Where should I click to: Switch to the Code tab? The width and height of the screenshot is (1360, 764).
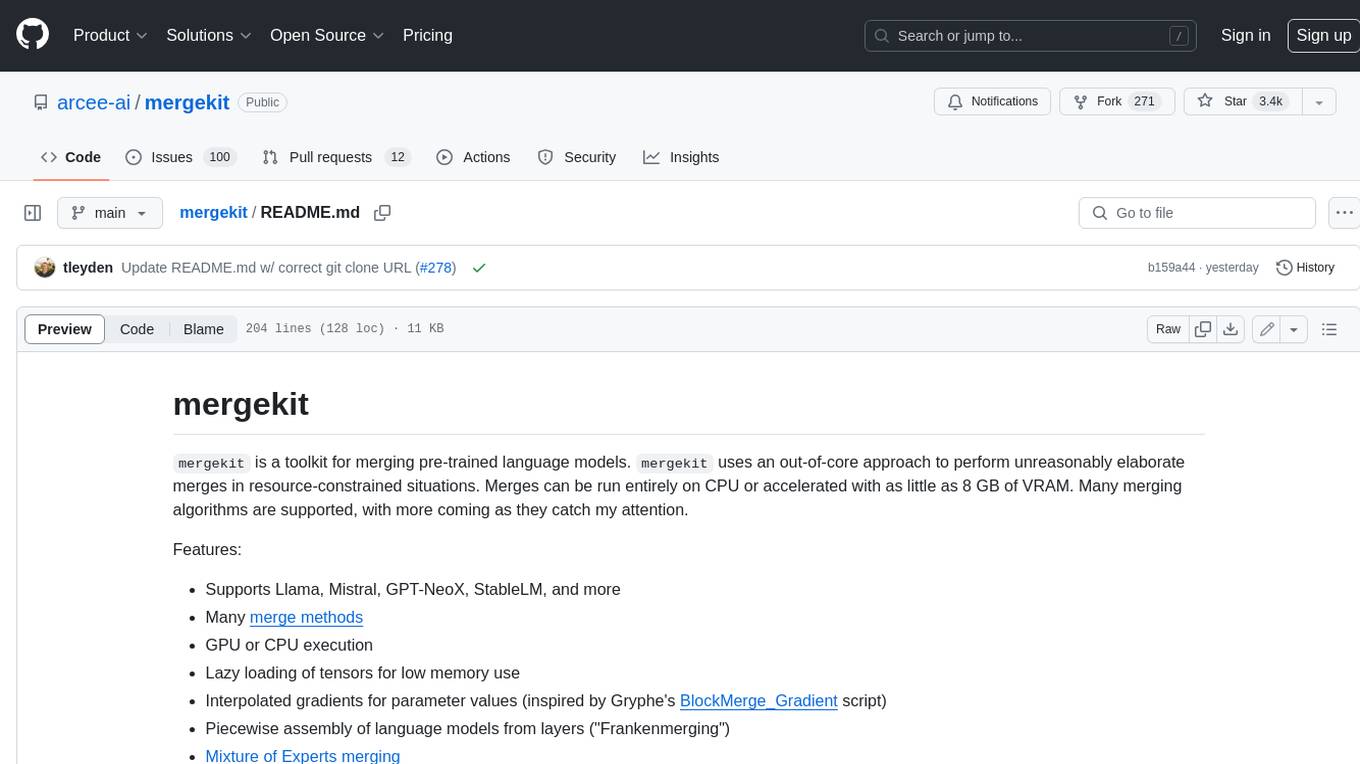point(71,157)
